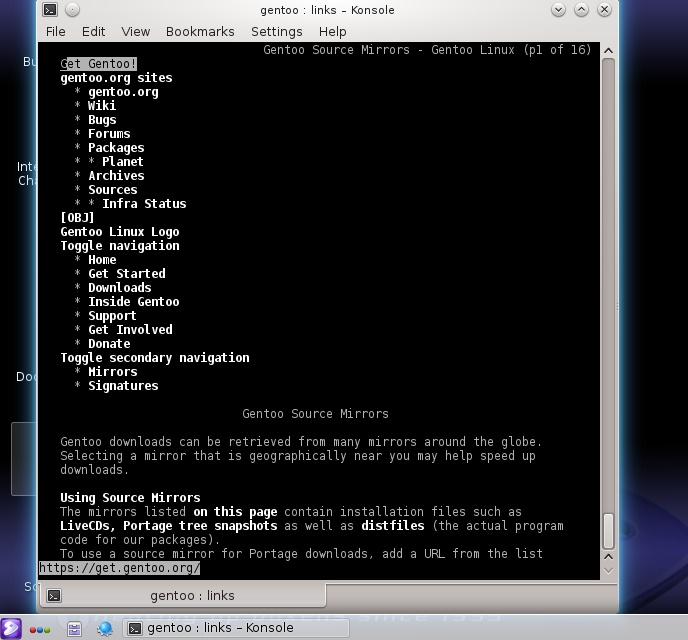Open the Get Started link
The height and width of the screenshot is (640, 688).
127,274
